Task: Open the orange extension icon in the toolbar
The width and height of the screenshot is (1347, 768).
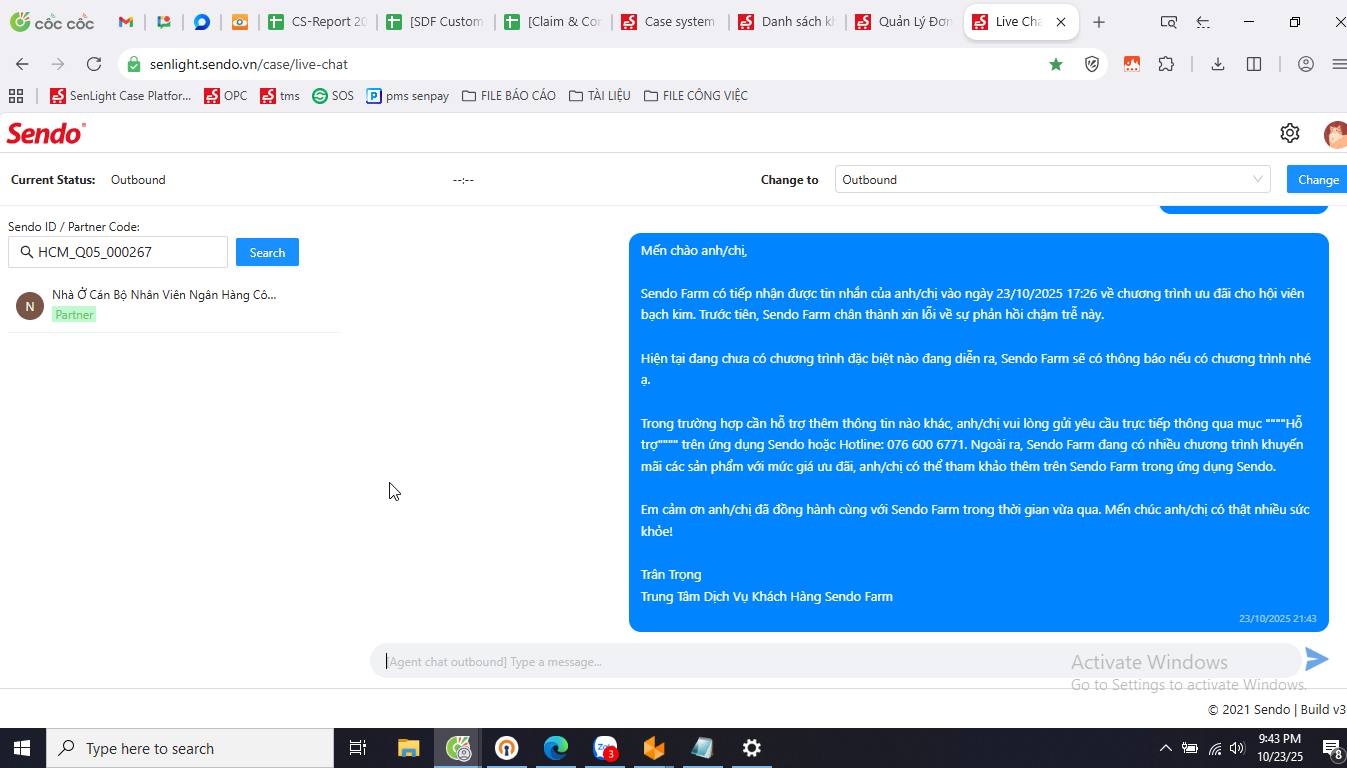Action: coord(1132,64)
